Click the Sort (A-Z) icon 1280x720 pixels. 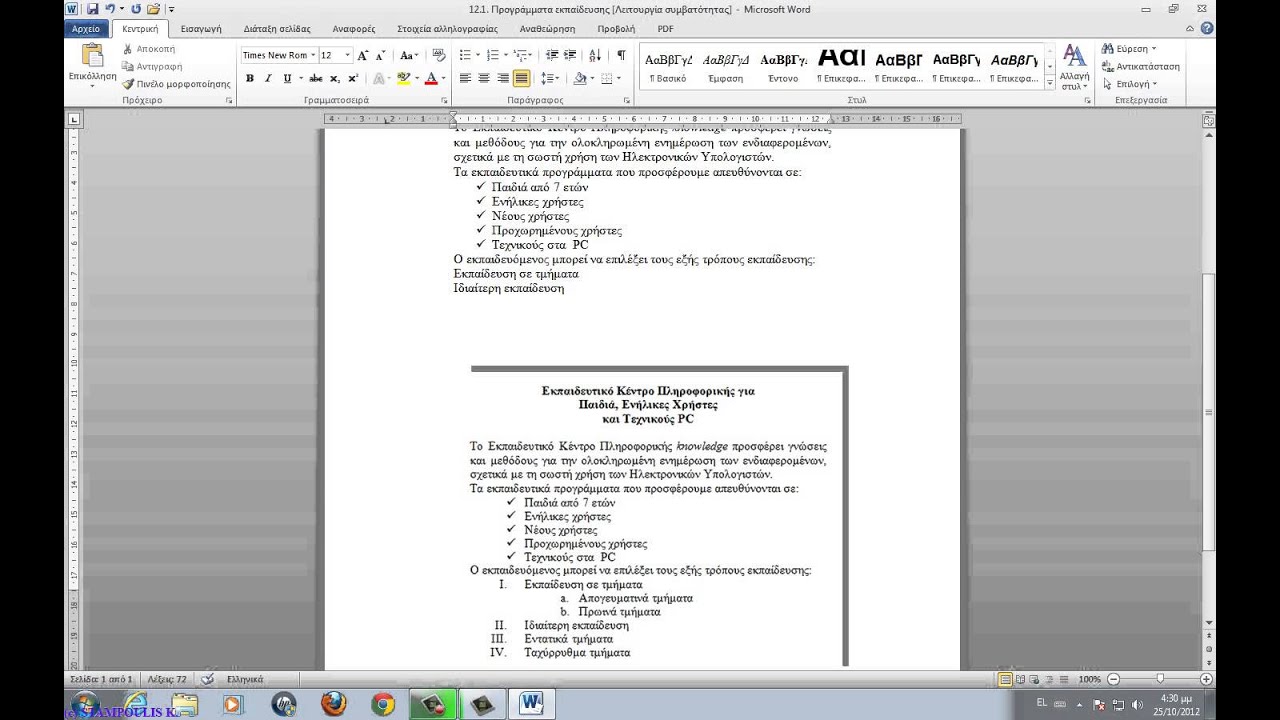[x=596, y=55]
